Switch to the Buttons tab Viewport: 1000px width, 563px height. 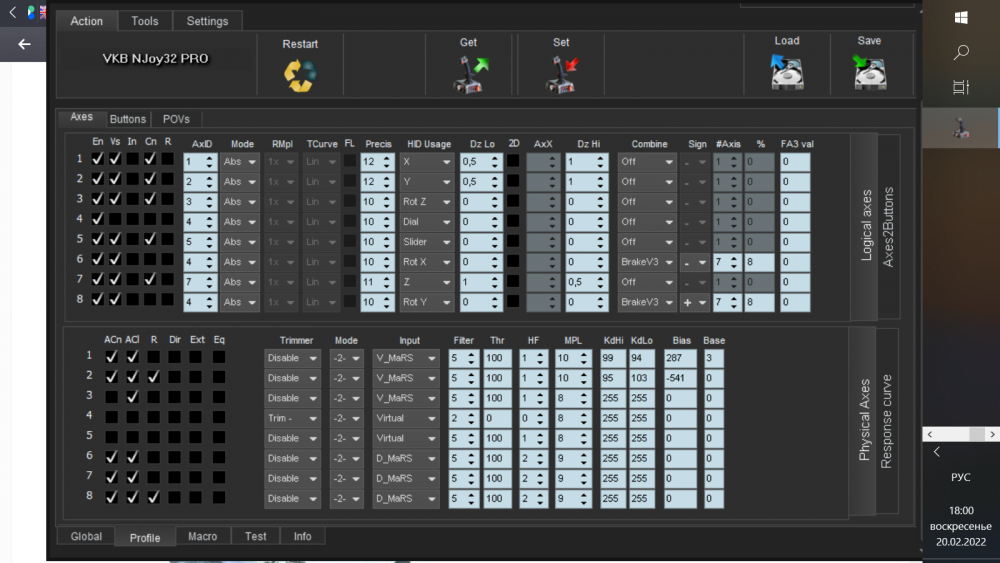tap(128, 119)
